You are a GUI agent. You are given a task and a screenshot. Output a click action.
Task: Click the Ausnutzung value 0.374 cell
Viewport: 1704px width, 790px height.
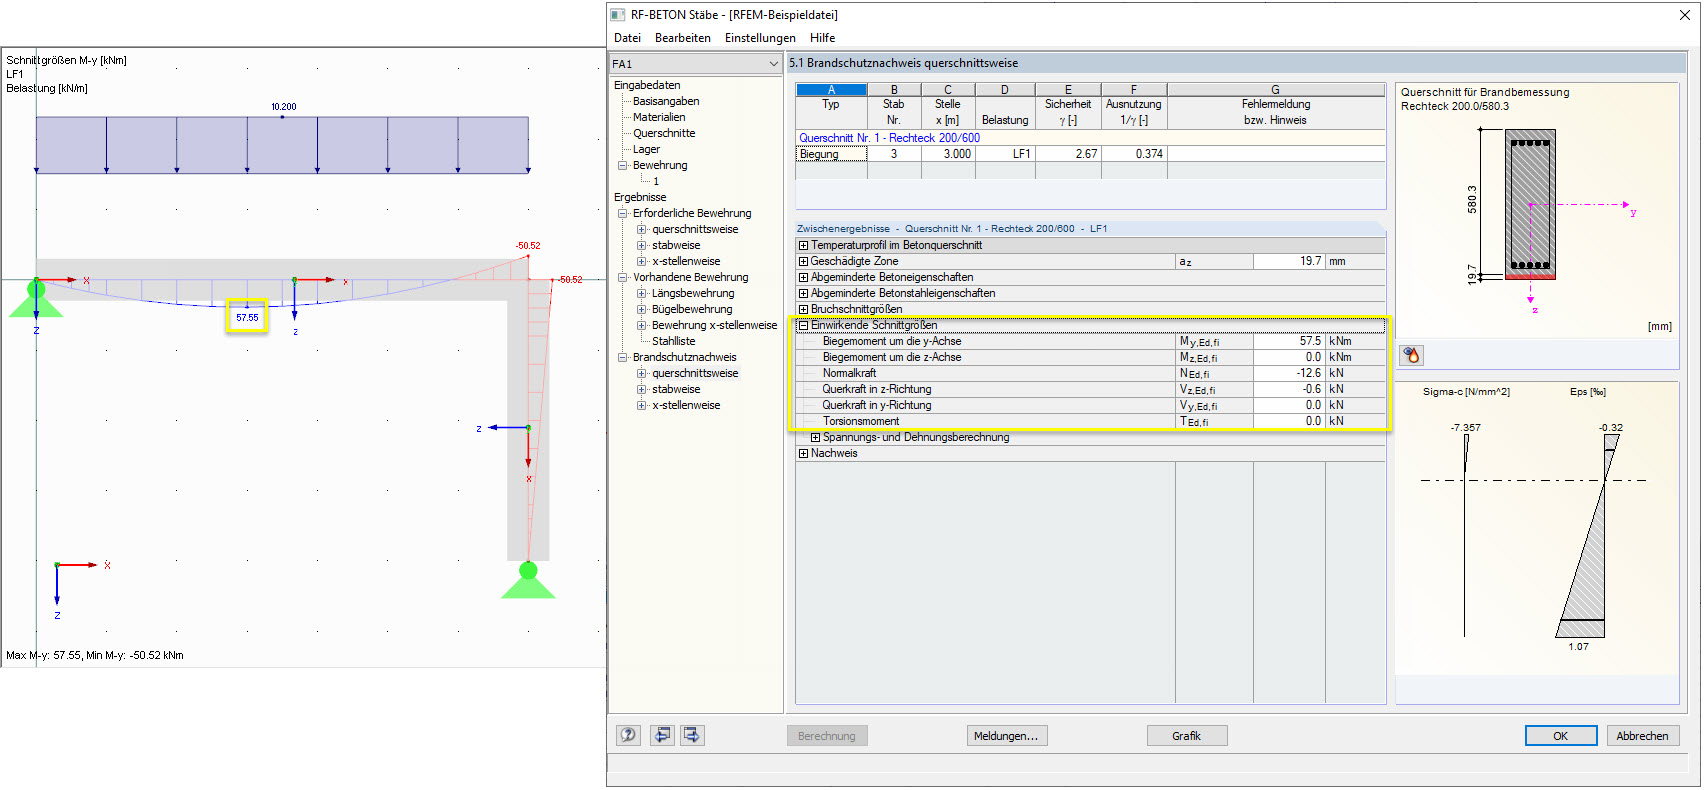pyautogui.click(x=1134, y=154)
